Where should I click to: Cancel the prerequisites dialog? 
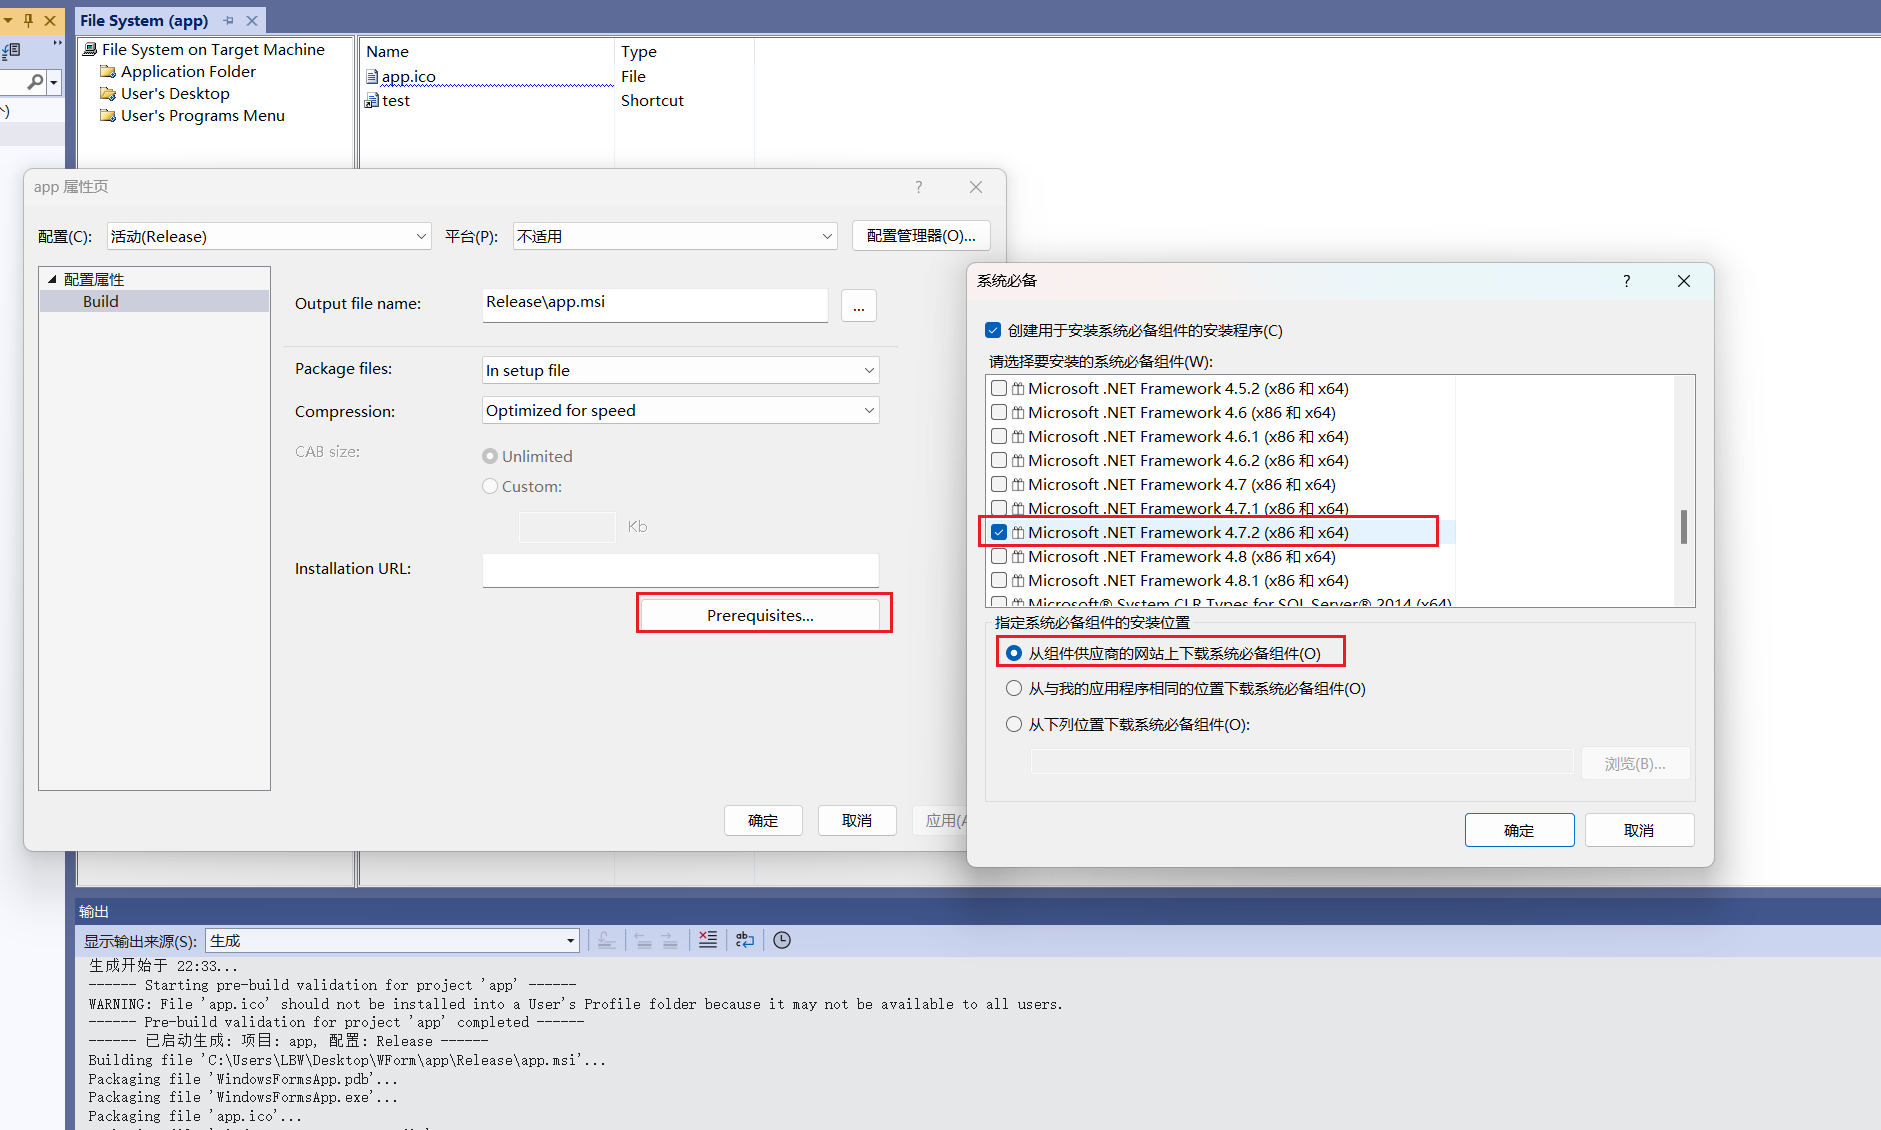click(1639, 830)
